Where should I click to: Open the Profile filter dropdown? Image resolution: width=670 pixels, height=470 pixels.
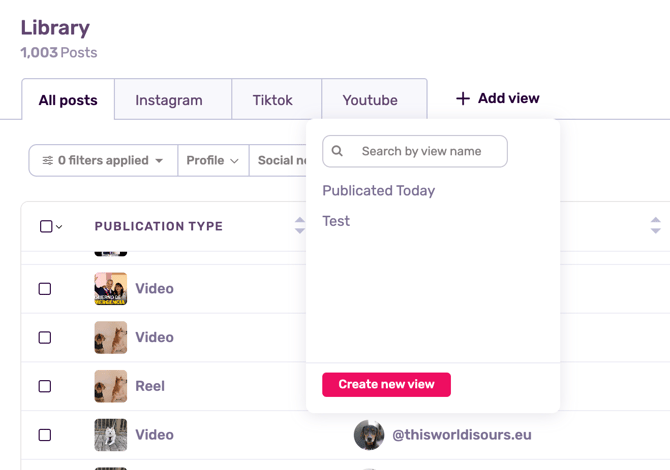[213, 160]
